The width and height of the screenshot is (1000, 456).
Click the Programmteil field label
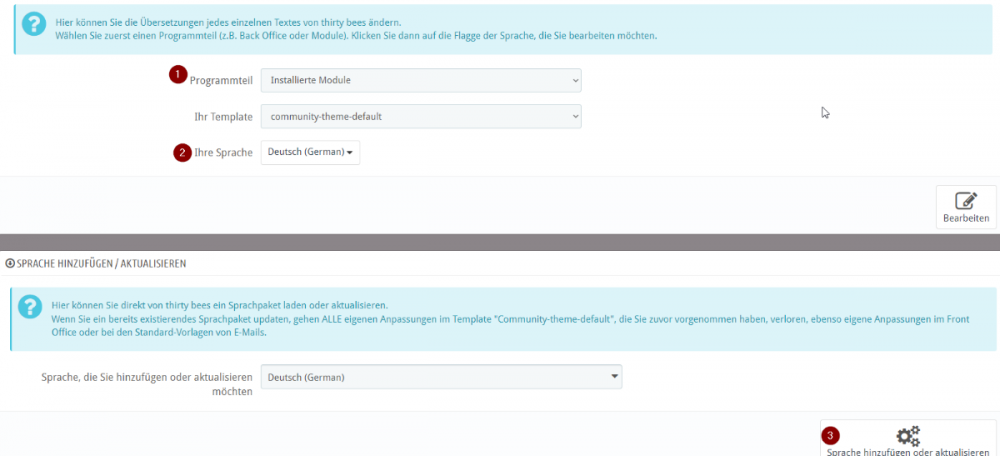click(221, 80)
